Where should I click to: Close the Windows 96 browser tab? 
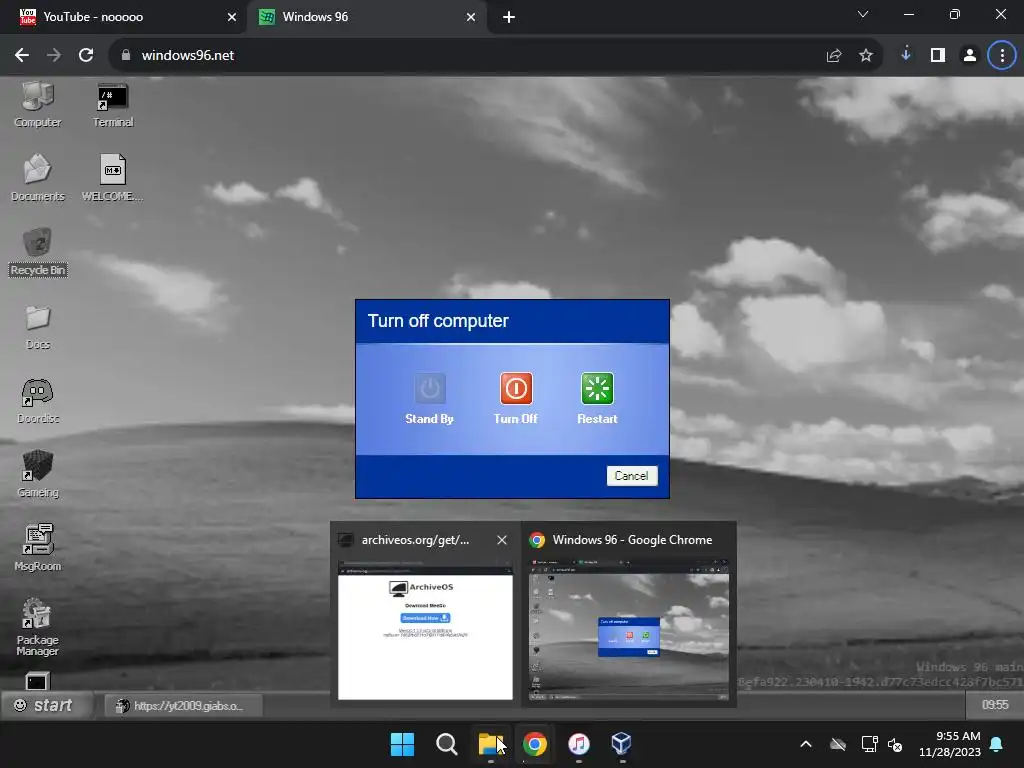click(471, 17)
